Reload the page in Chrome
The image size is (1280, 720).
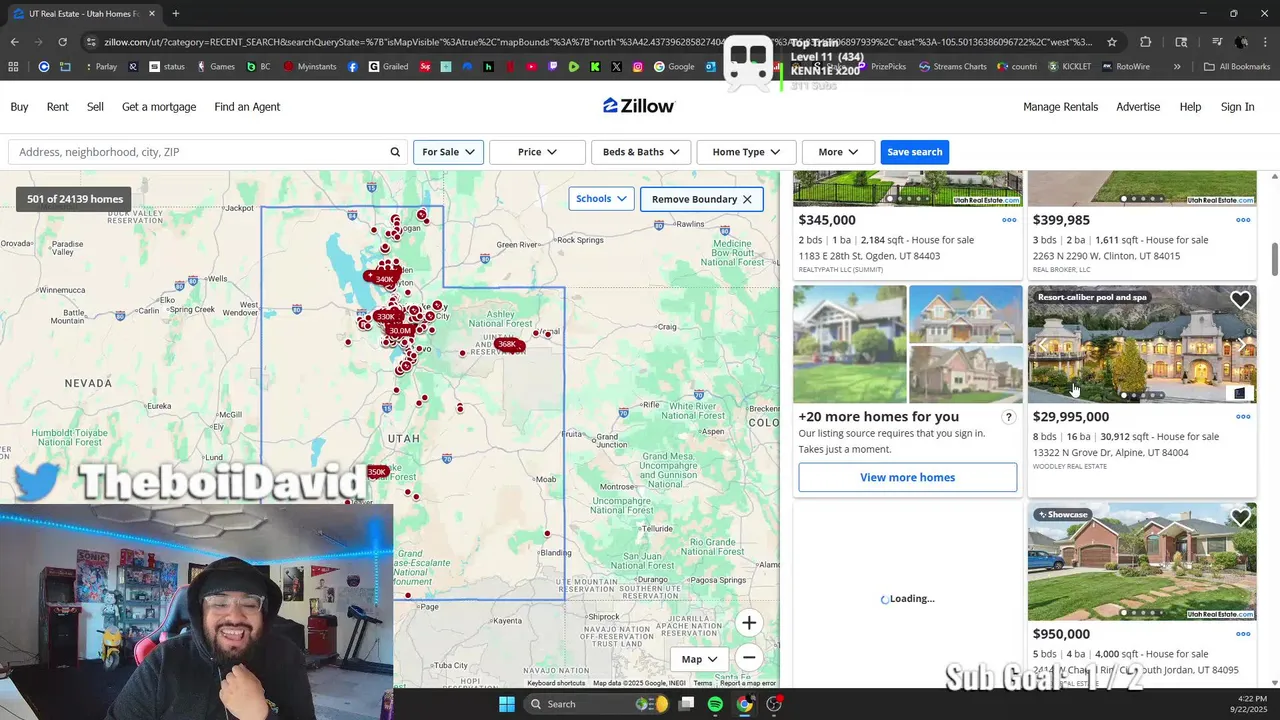coord(62,42)
